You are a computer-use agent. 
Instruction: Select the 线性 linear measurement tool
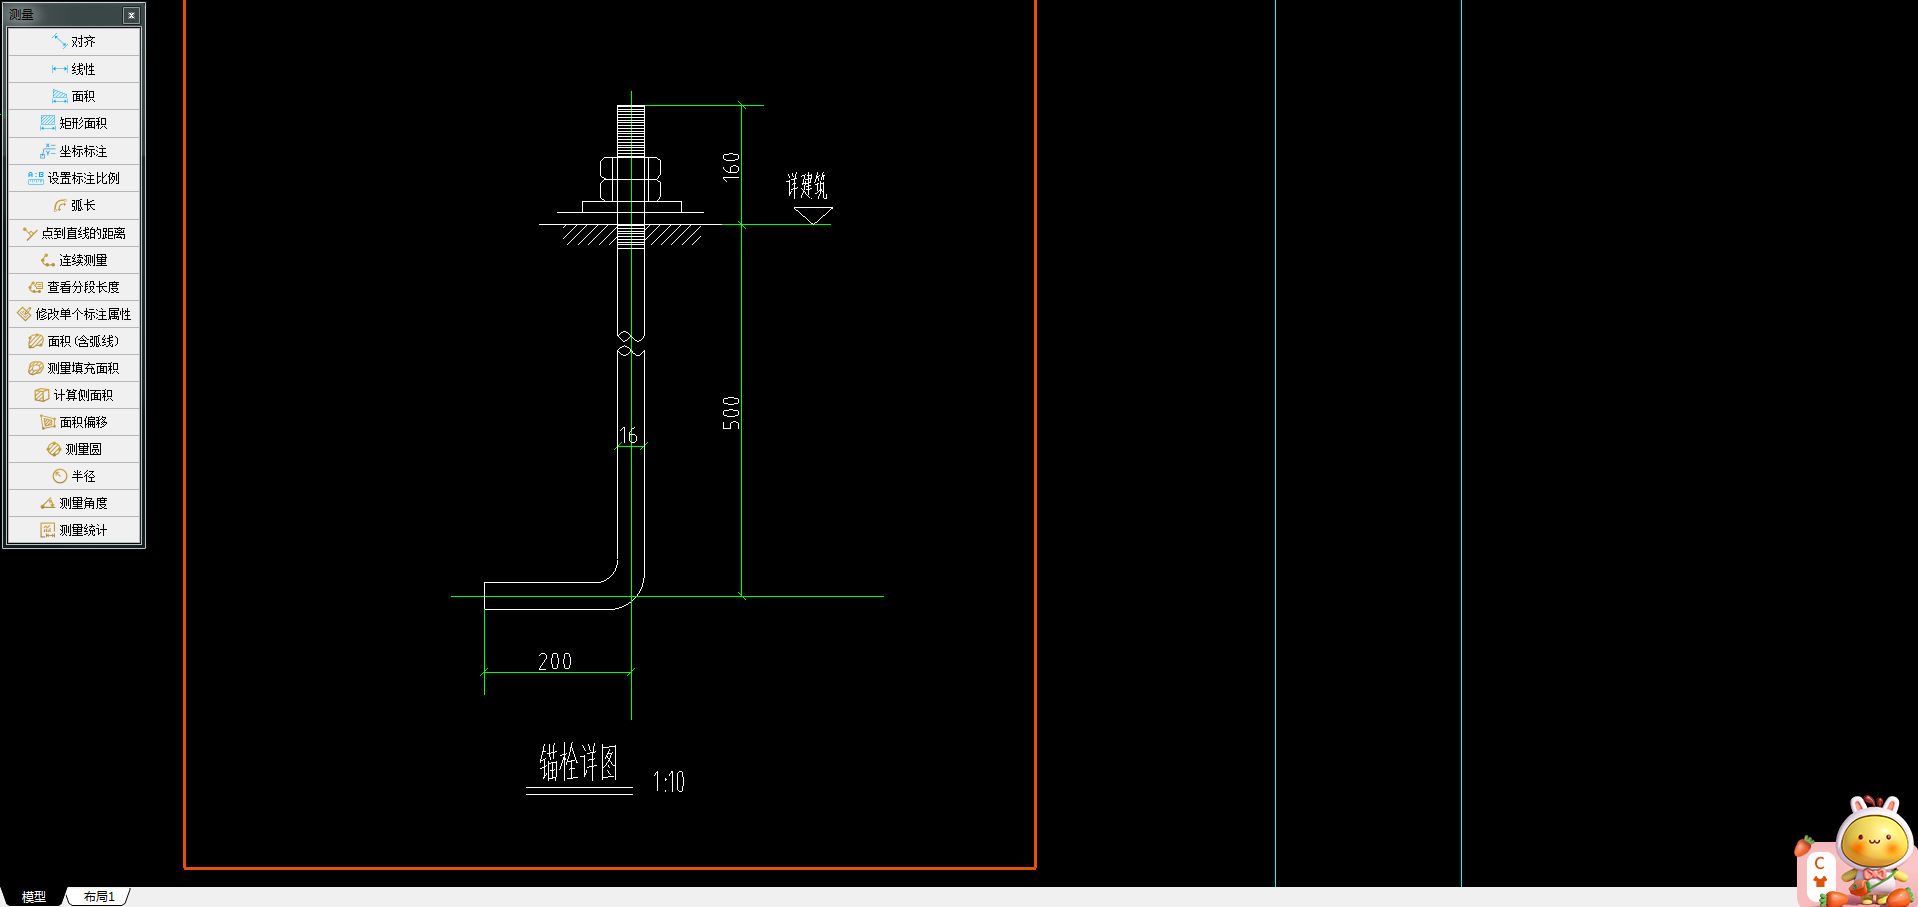pos(74,69)
